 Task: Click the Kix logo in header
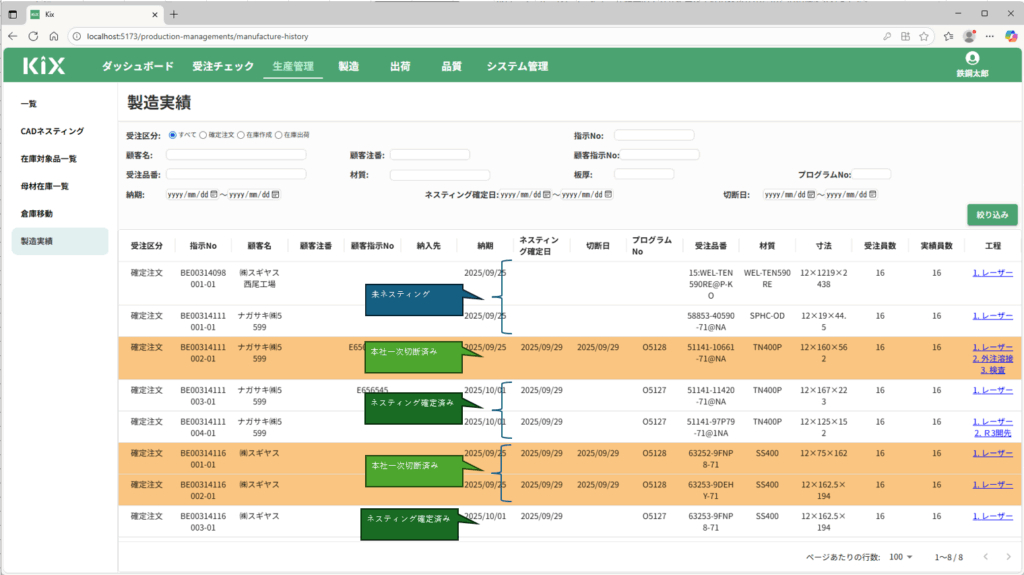[x=46, y=66]
